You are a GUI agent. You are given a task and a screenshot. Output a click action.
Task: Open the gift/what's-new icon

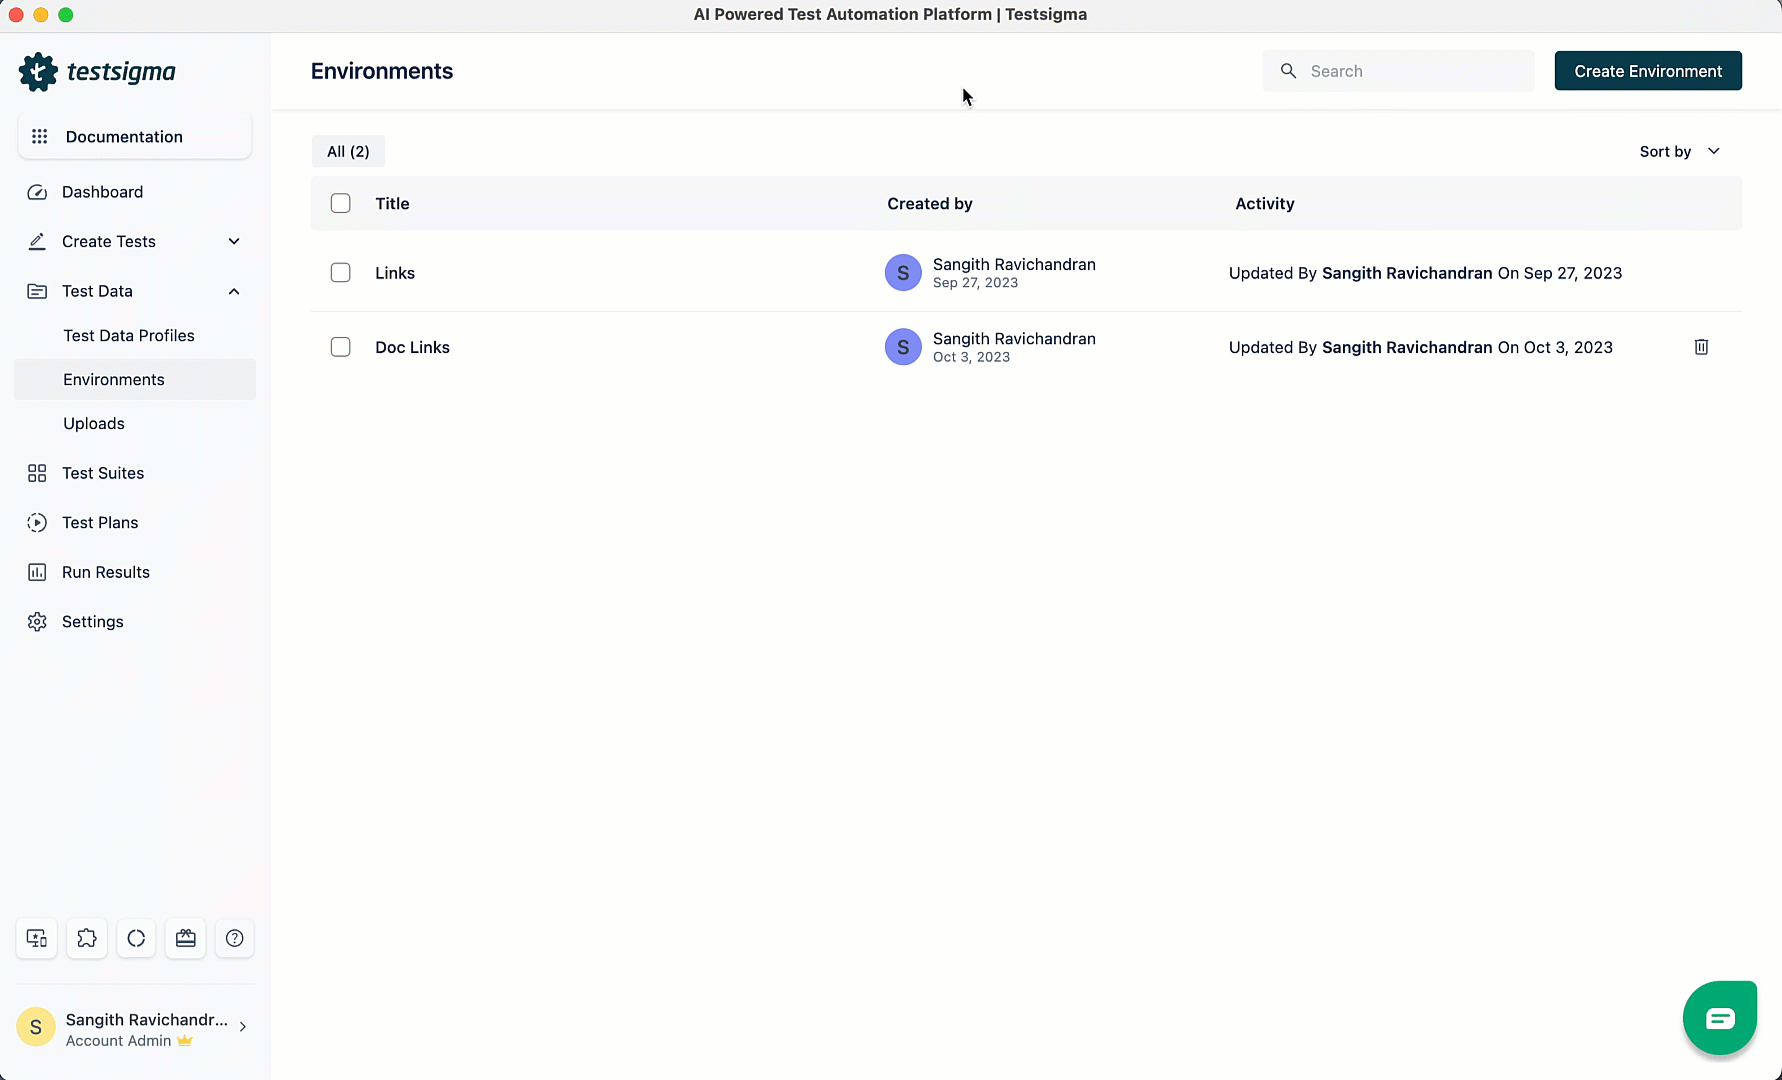tap(185, 938)
